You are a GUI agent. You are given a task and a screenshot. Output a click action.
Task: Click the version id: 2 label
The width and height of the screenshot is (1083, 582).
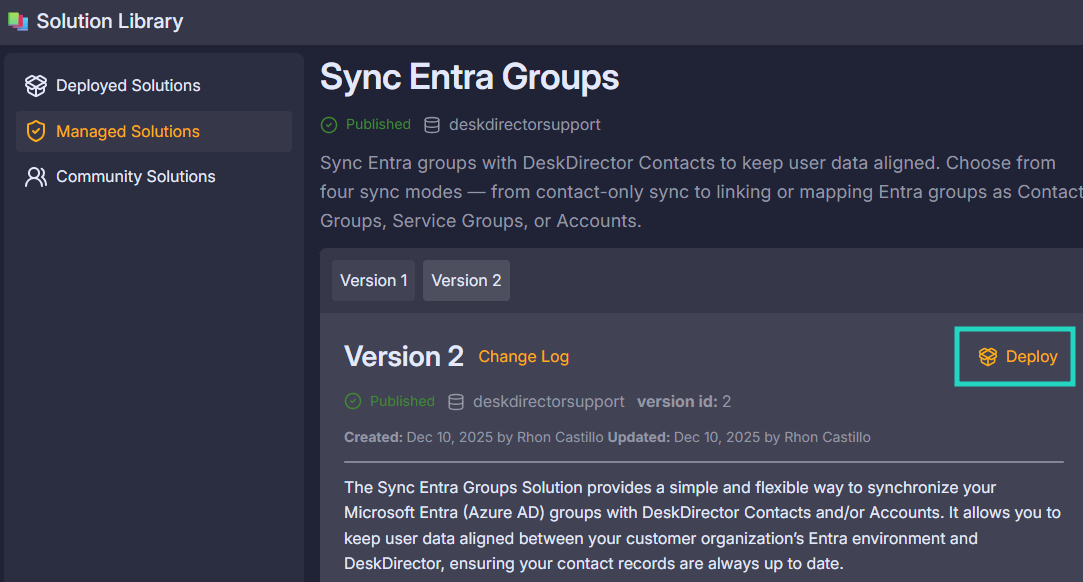click(684, 402)
